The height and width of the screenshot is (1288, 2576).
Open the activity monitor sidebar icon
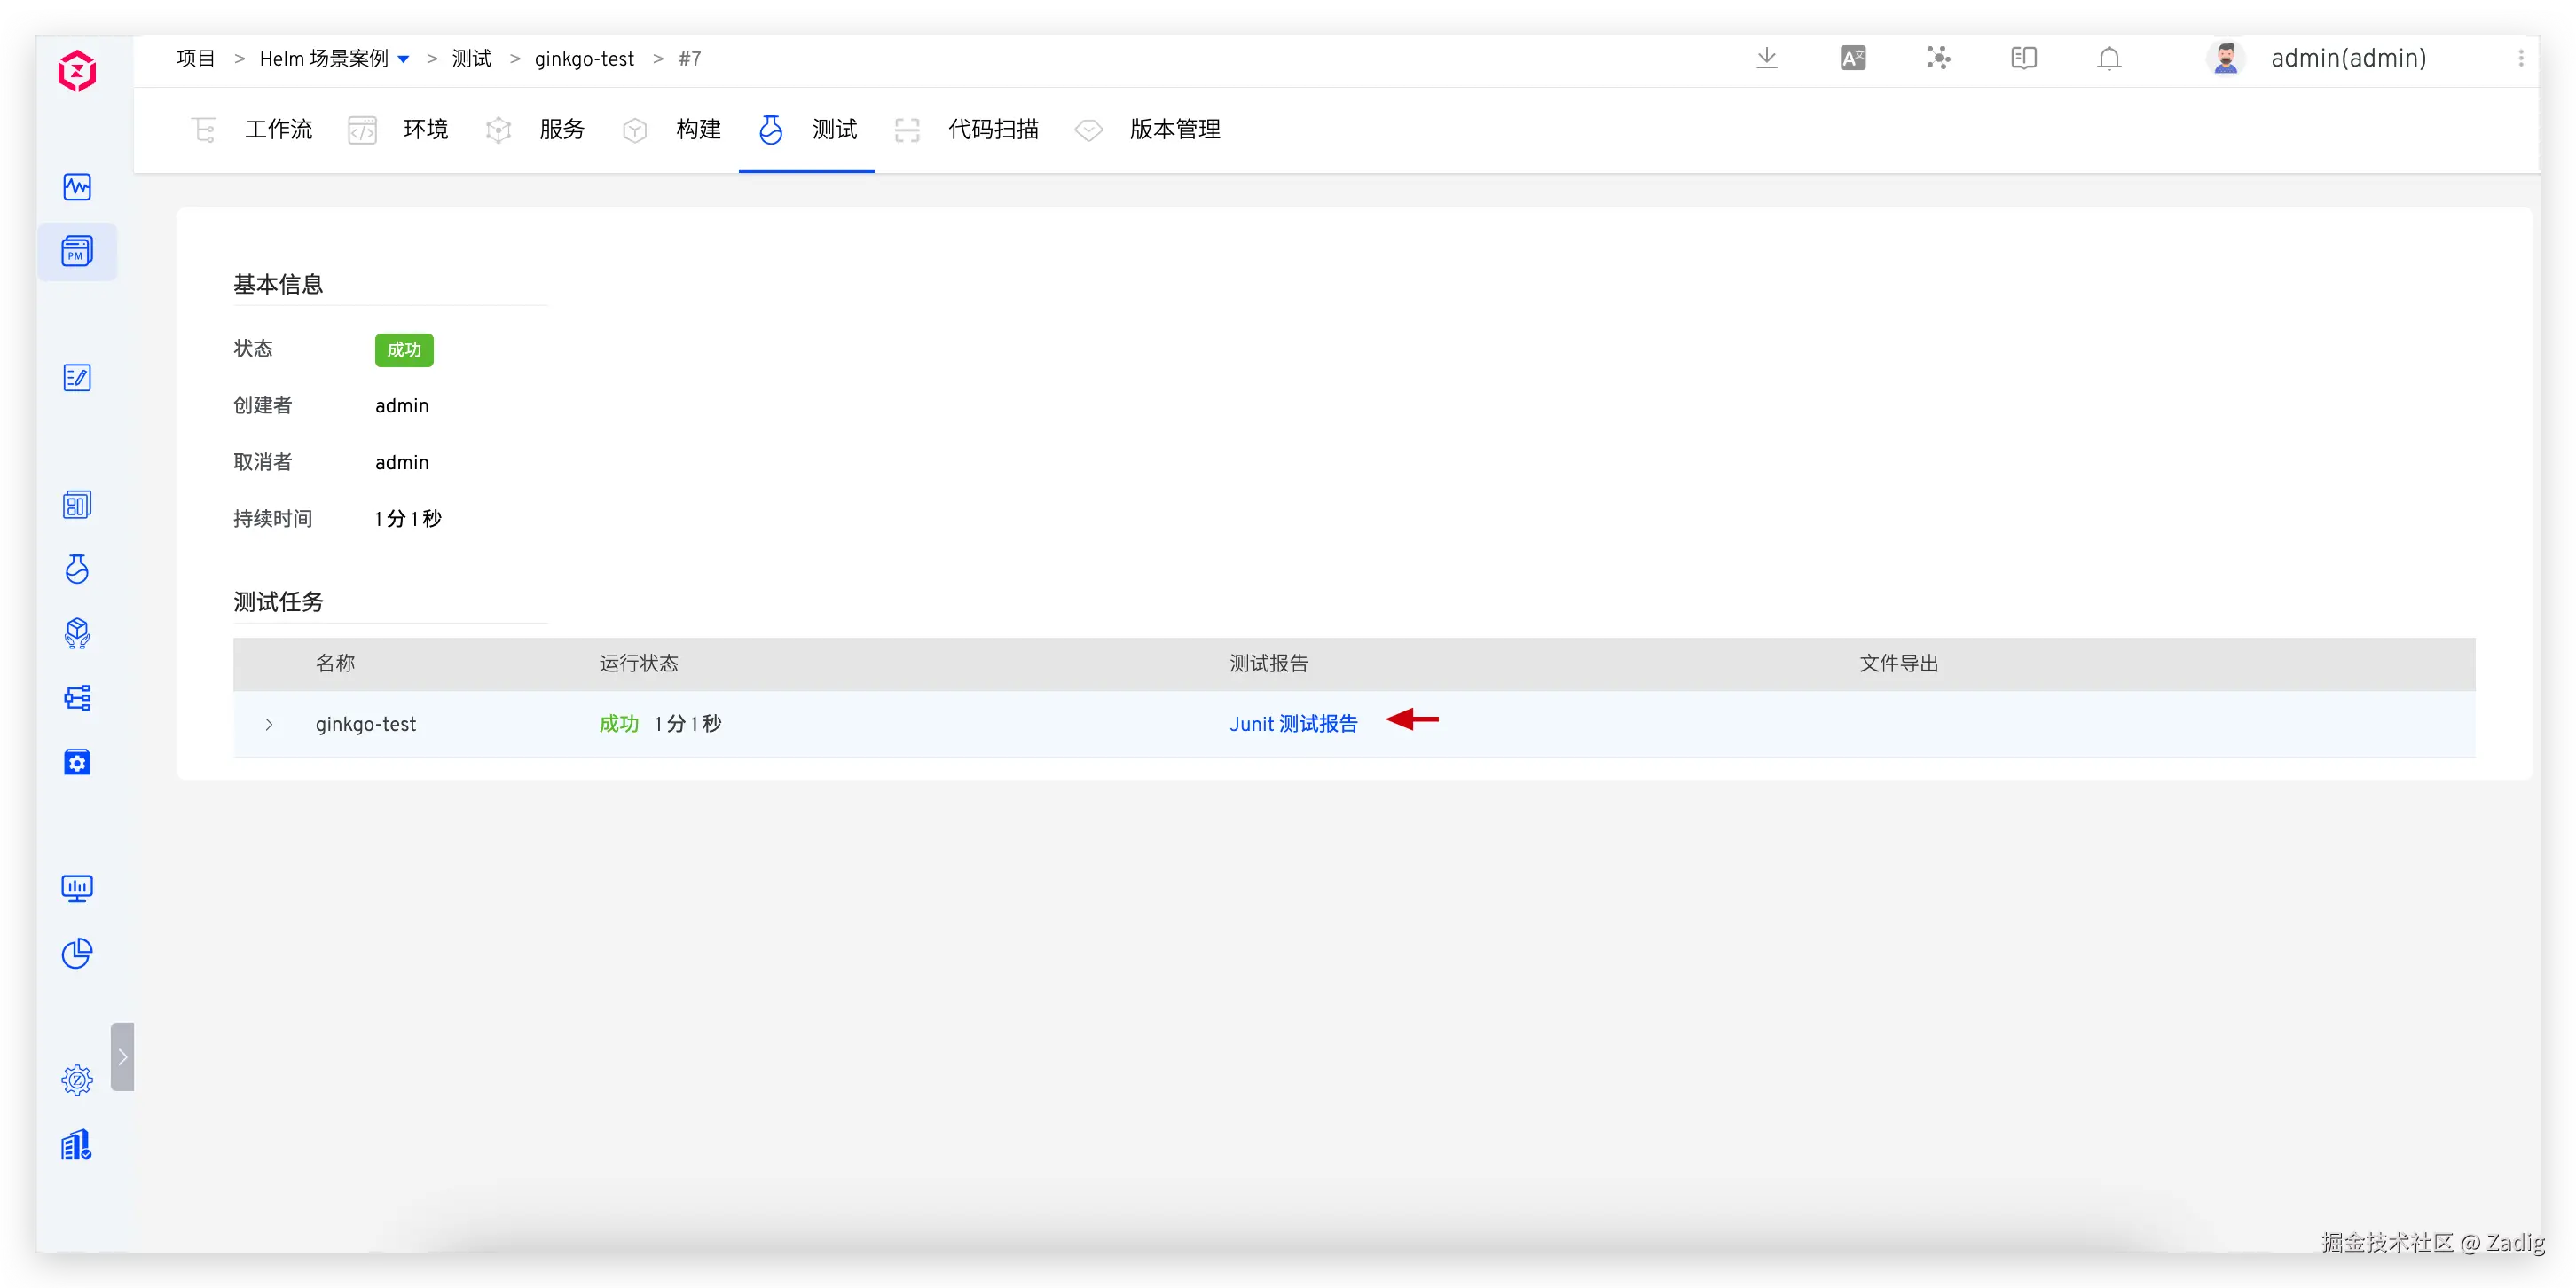[x=77, y=187]
